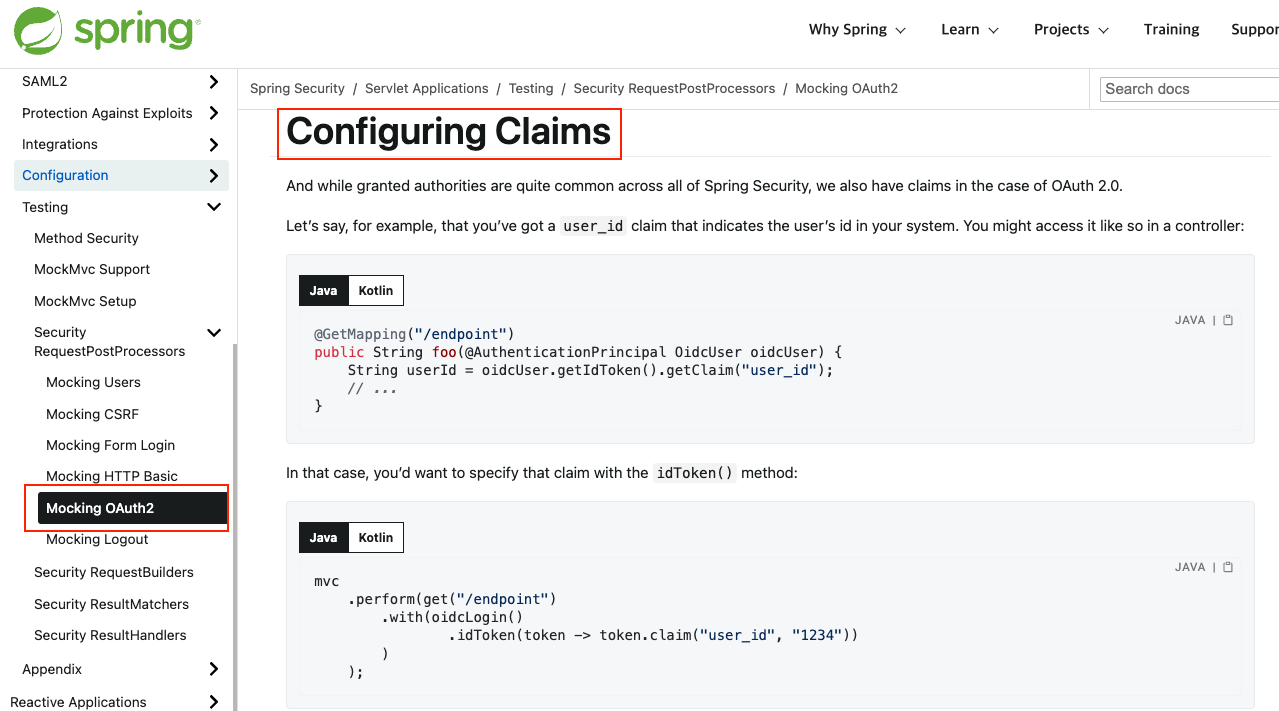Open Mocking Logout sidebar page
Viewport: 1279px width, 711px height.
(97, 539)
